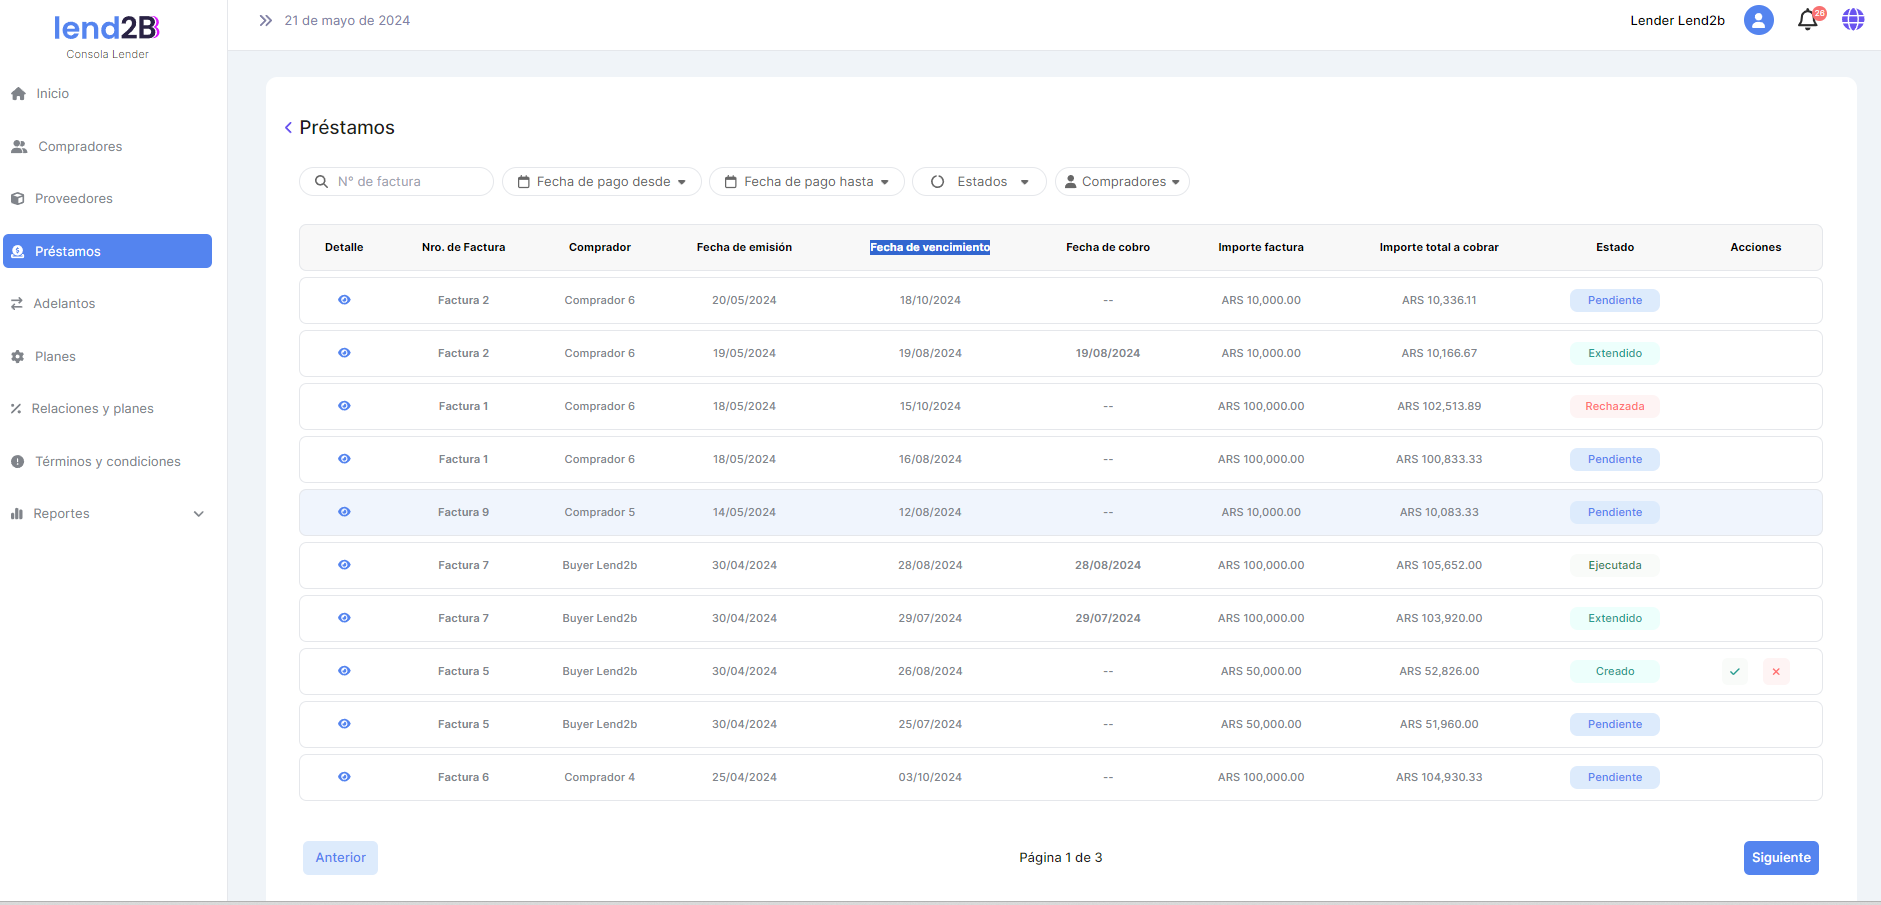Click the lend2B logo

[x=107, y=28]
